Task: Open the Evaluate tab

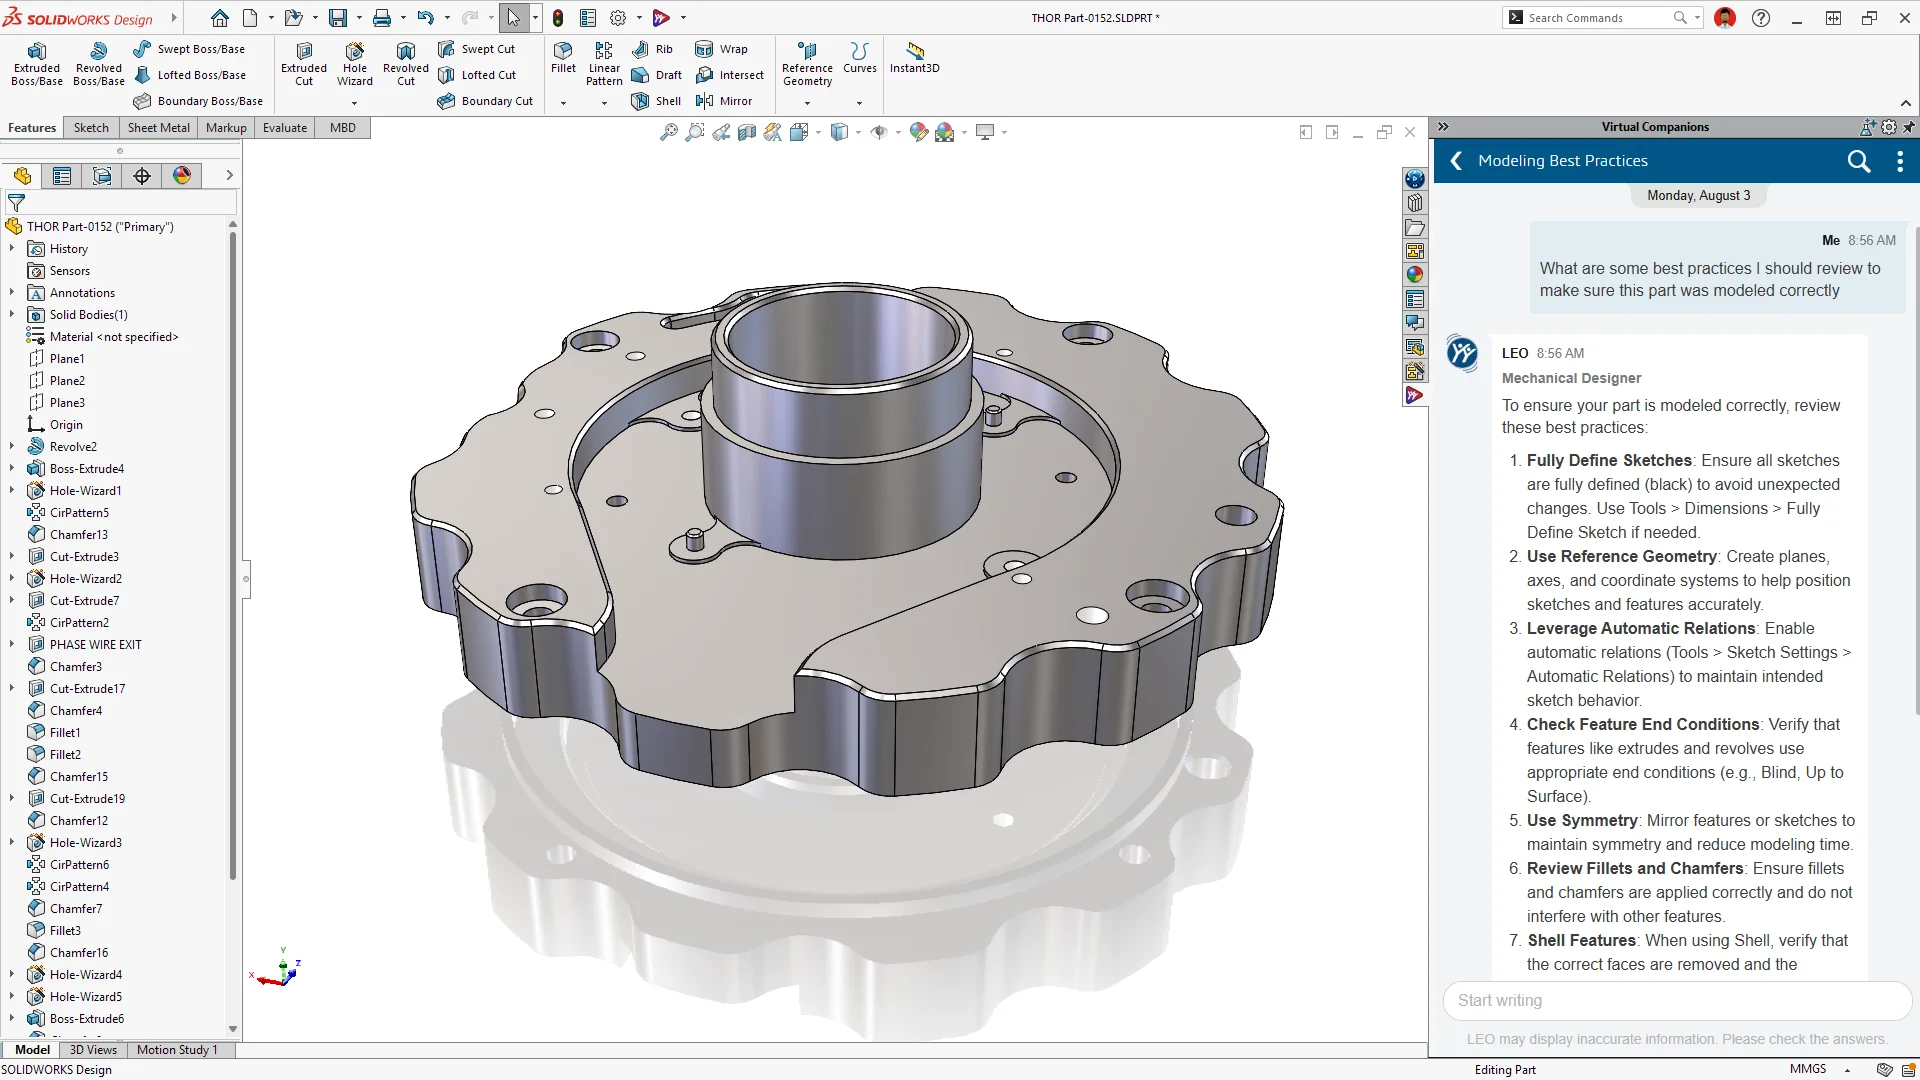Action: click(x=285, y=128)
